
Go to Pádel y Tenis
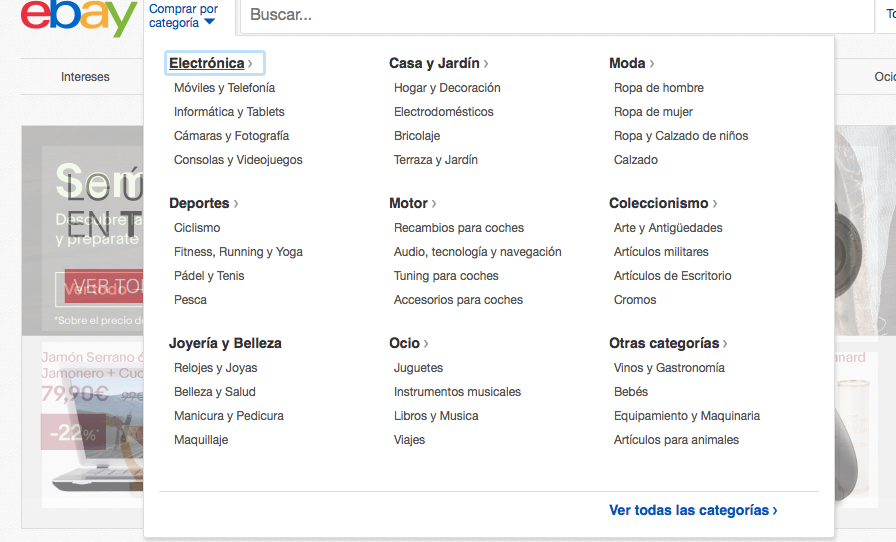209,276
